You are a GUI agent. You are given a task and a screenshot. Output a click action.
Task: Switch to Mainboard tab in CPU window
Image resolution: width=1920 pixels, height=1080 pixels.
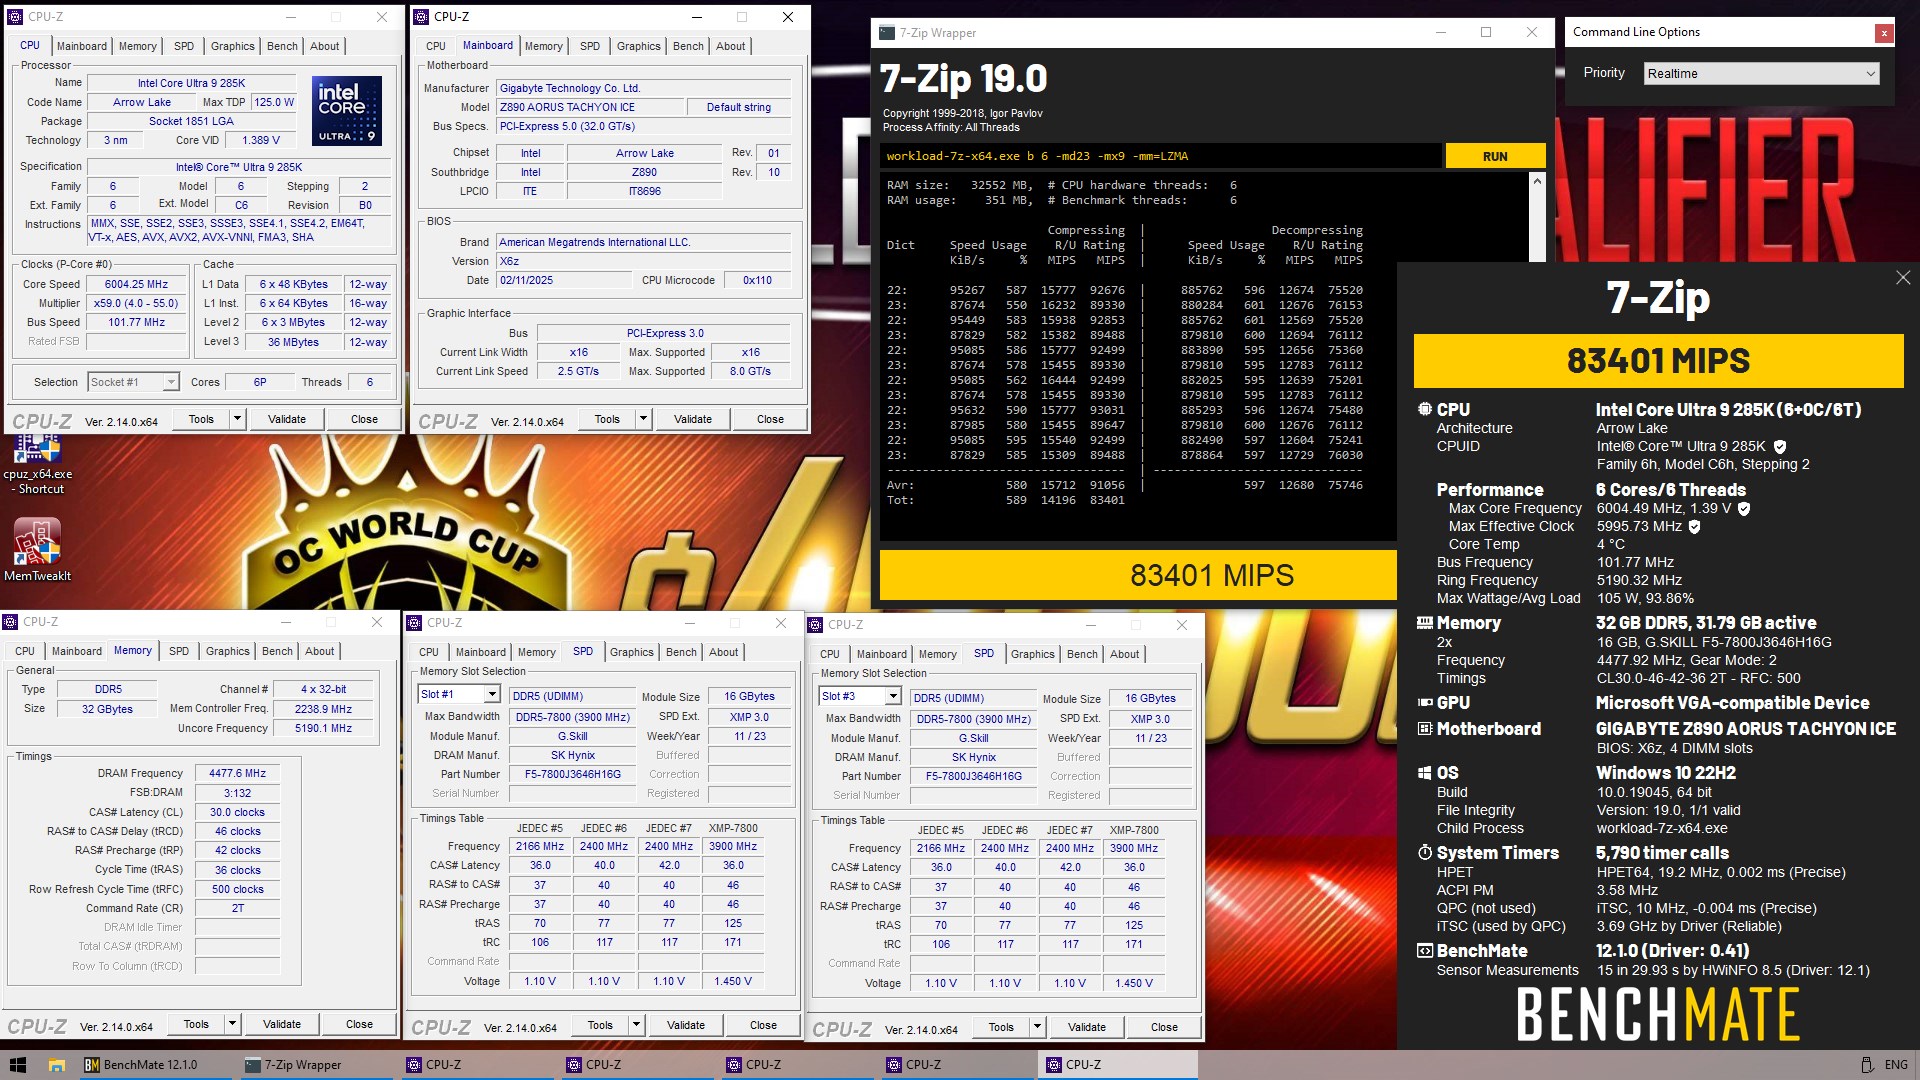(82, 46)
